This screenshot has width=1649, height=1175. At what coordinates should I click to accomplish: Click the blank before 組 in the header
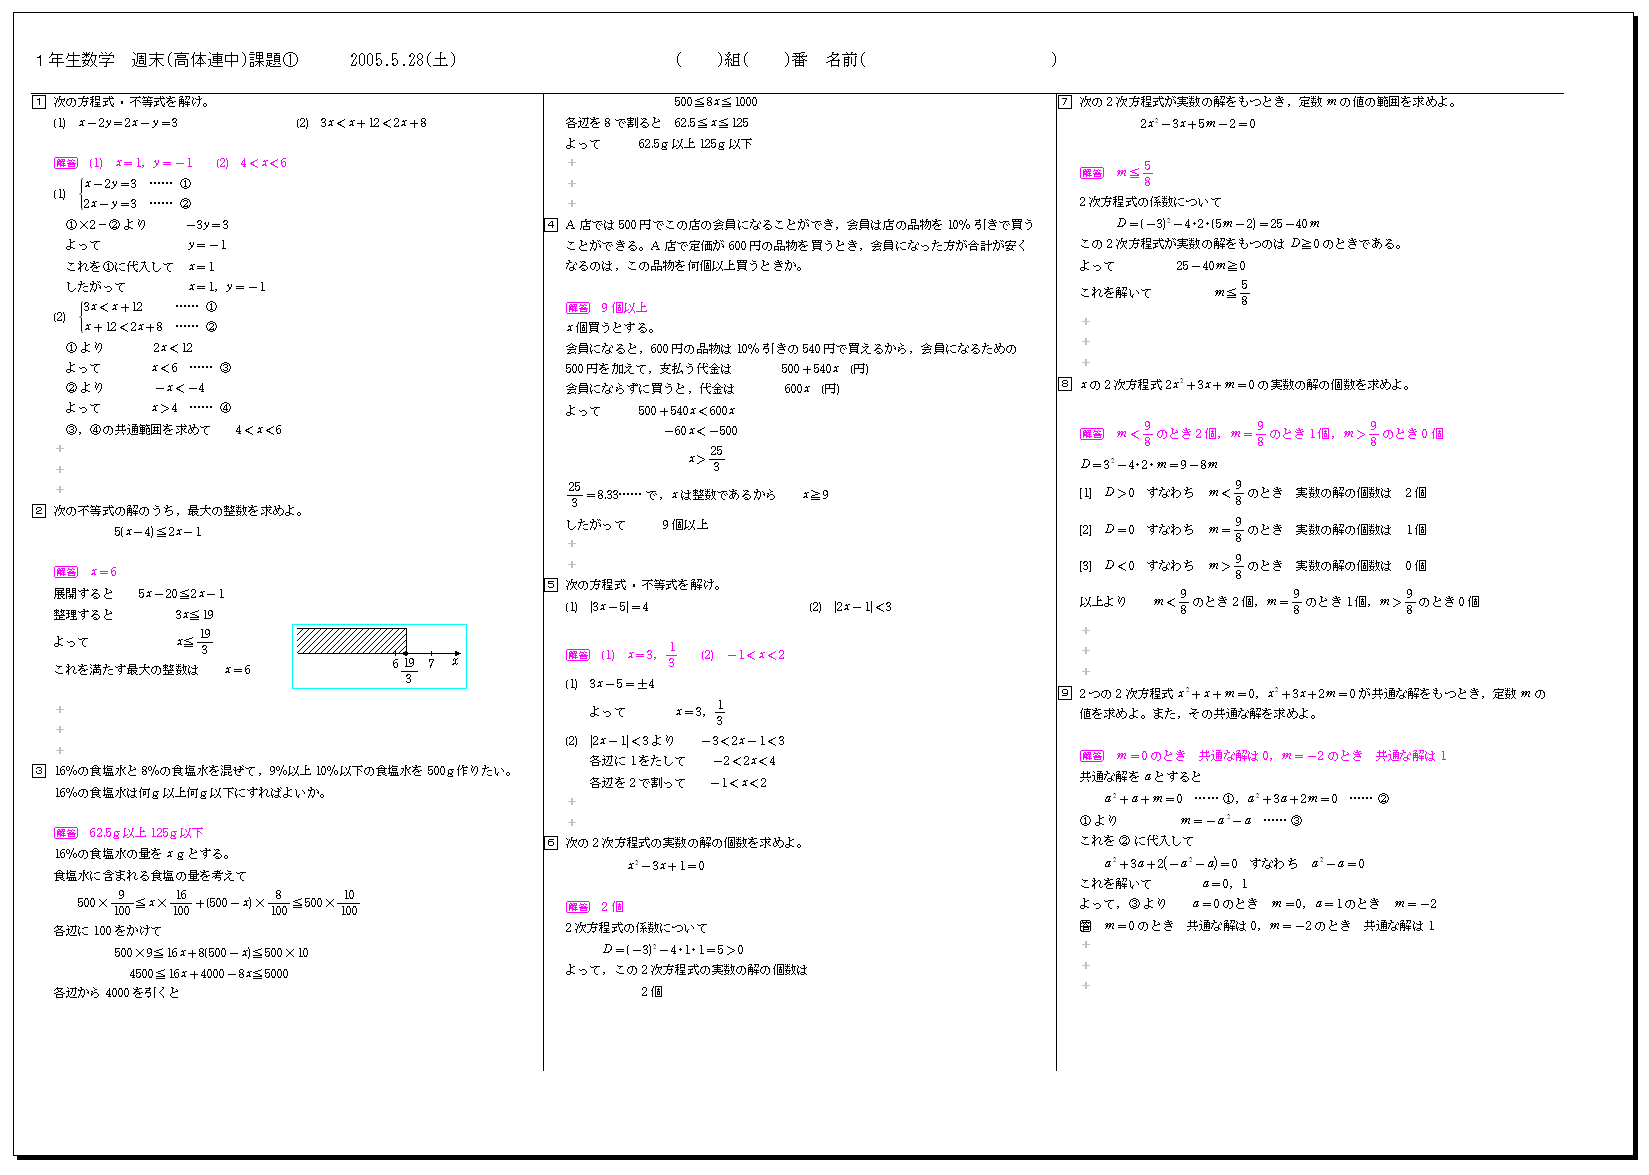point(699,60)
